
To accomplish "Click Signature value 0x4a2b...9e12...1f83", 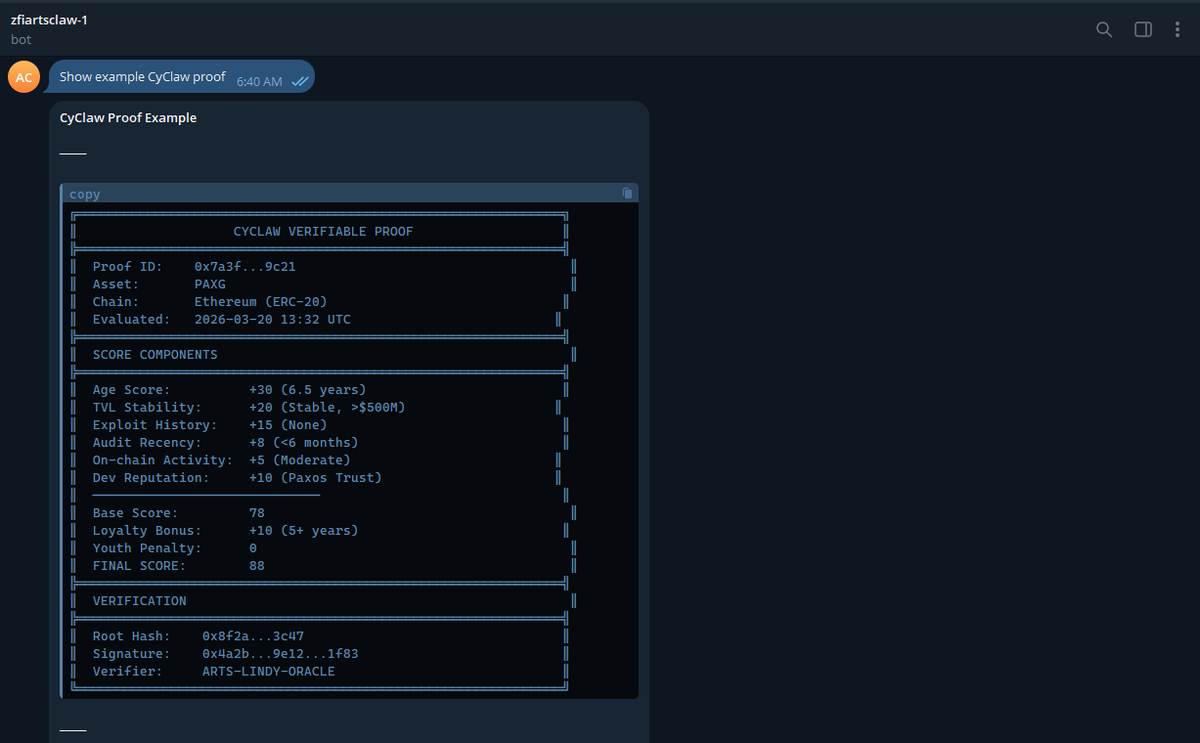I will click(x=280, y=654).
